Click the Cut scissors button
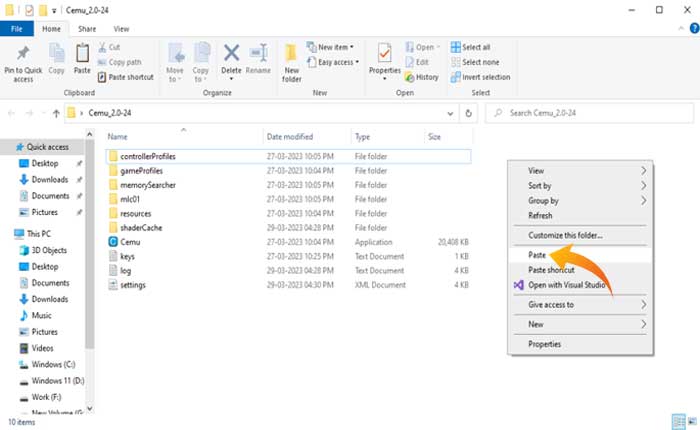Screen dimensions: 700x430 click(x=113, y=47)
